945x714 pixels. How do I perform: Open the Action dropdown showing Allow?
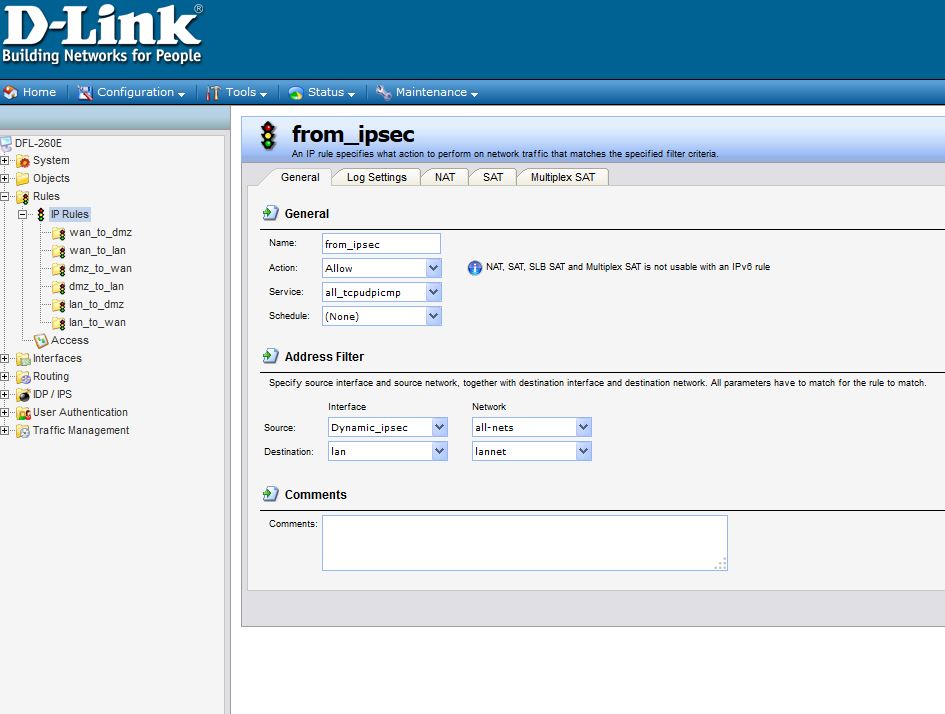point(382,268)
